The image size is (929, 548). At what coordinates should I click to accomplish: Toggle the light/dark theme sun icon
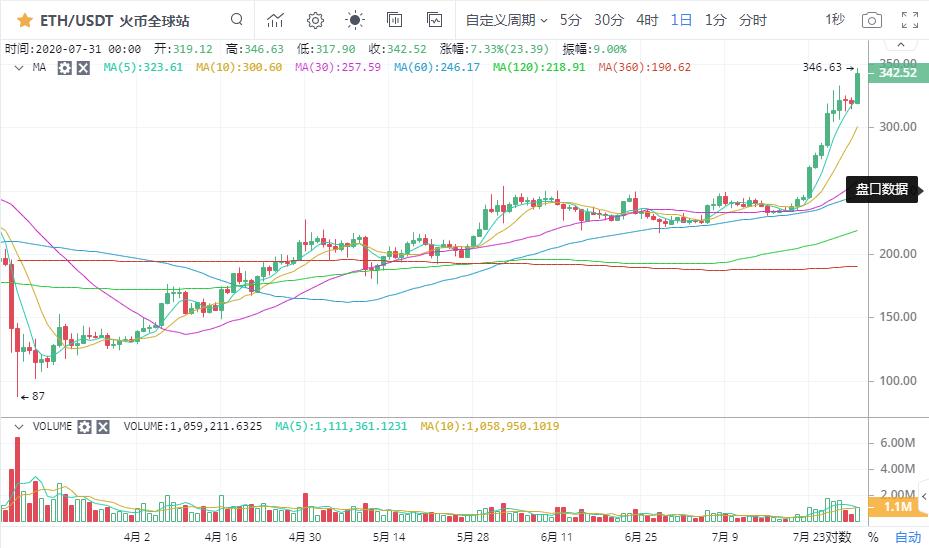click(355, 20)
